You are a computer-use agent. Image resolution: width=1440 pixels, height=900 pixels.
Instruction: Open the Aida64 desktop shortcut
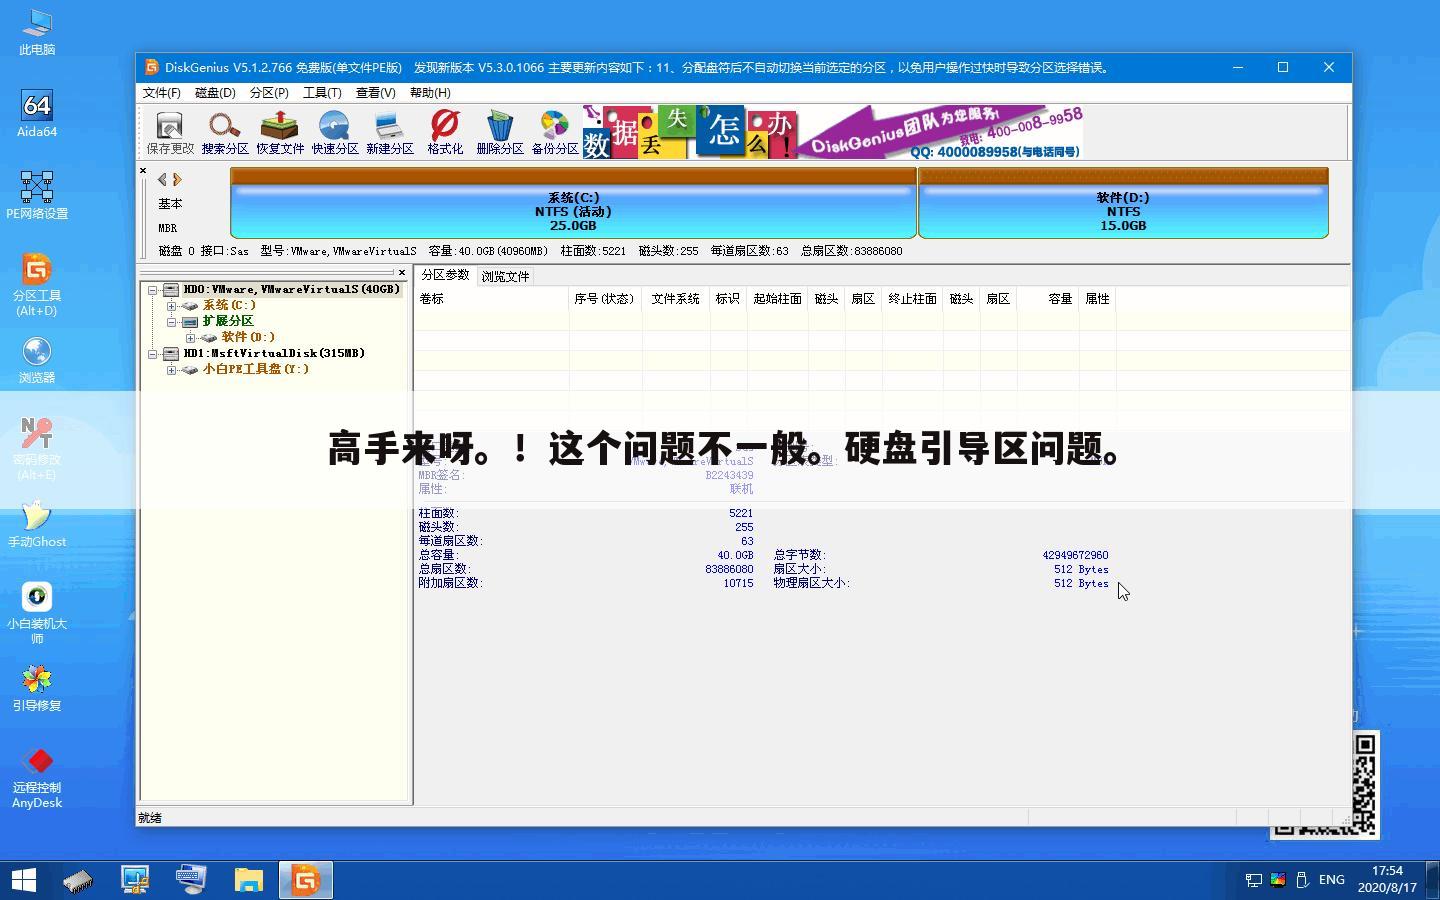coord(37,114)
